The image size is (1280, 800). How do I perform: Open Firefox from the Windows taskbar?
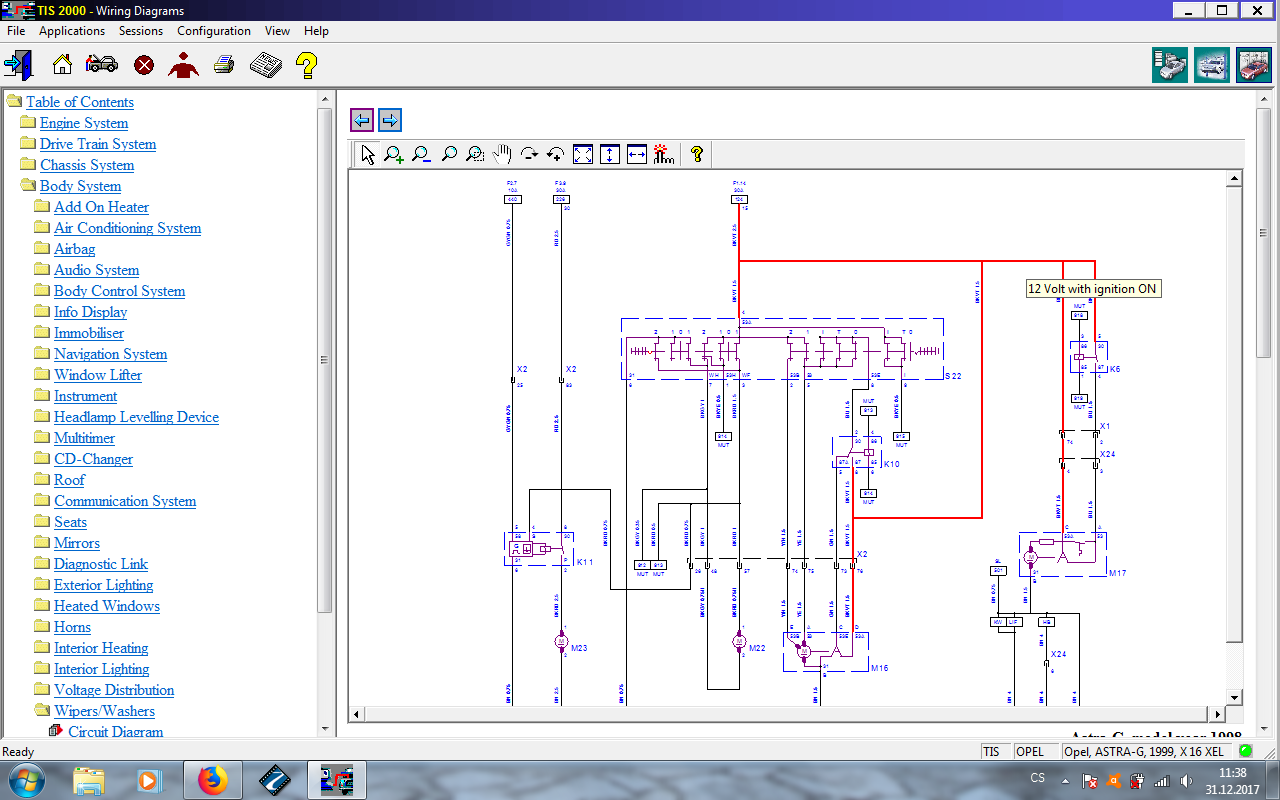(x=212, y=779)
